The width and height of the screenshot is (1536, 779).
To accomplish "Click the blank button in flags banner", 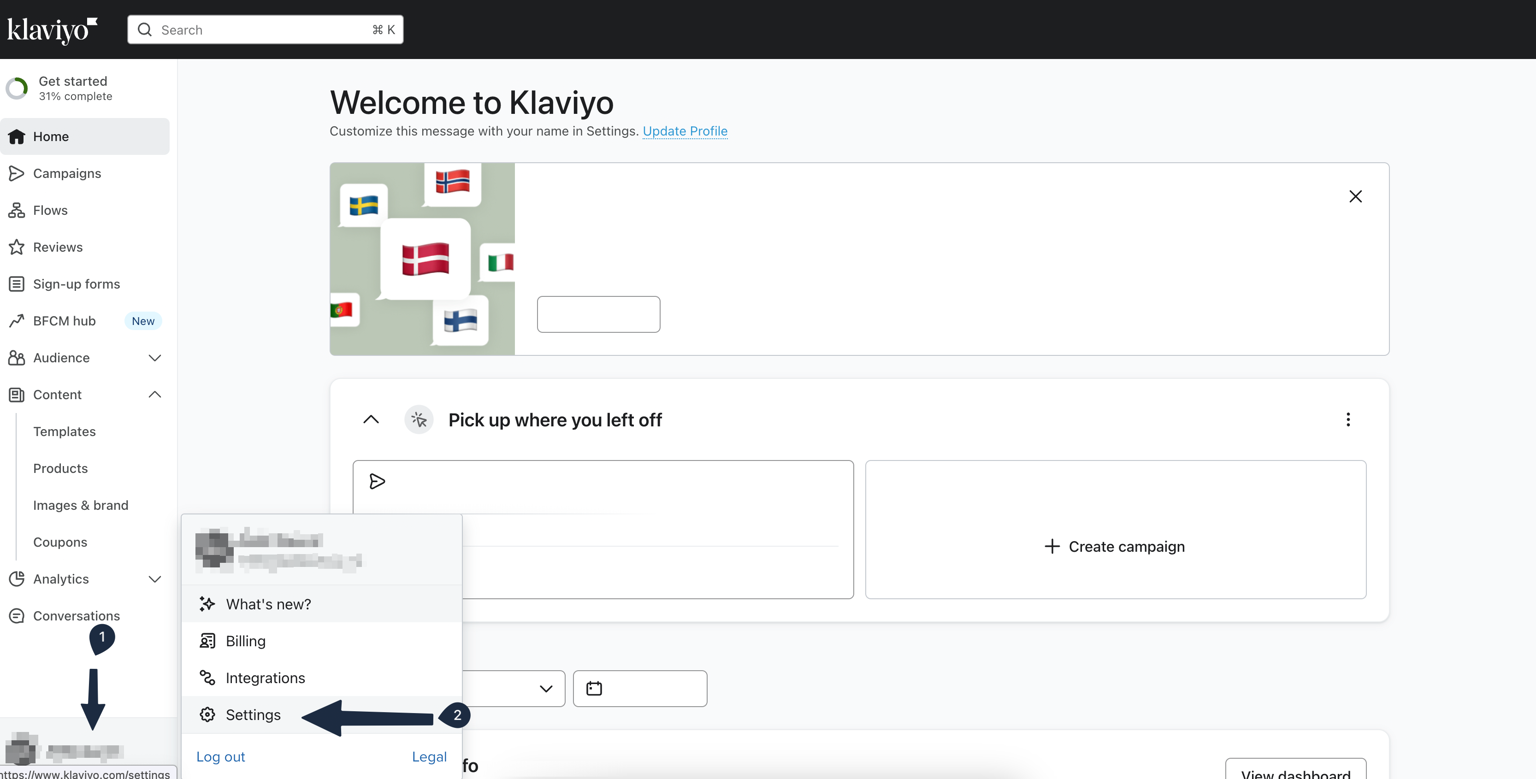I will point(599,314).
